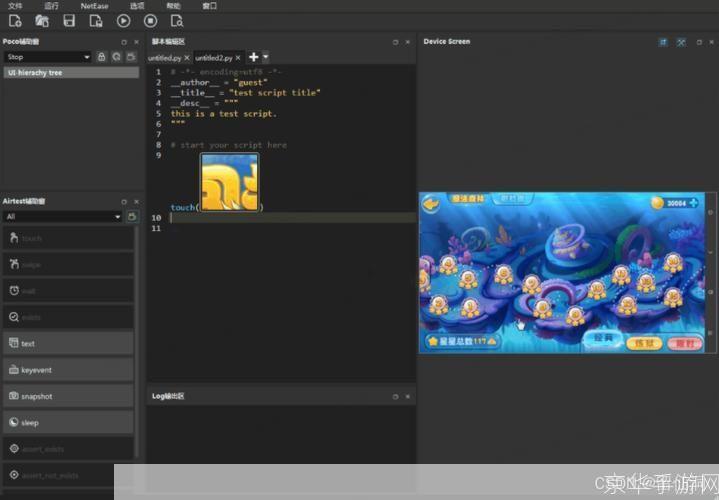This screenshot has width=719, height=500.
Task: Click the gold coin icon in game screen
Action: (658, 202)
